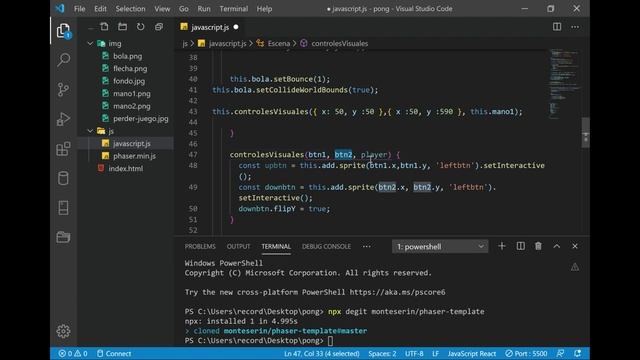Open the Extensions view
The image size is (640, 360).
point(63,149)
